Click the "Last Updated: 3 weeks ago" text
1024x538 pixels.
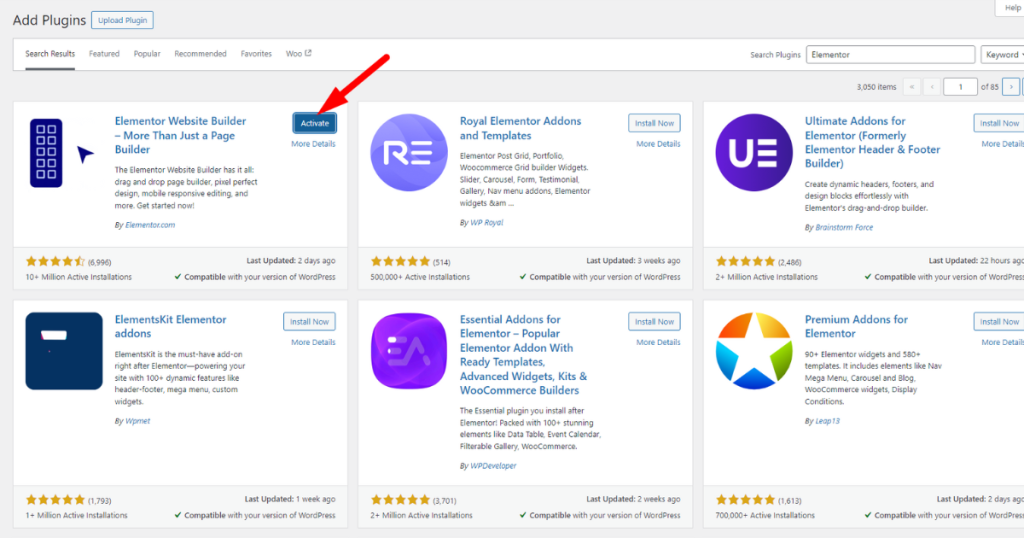click(633, 261)
